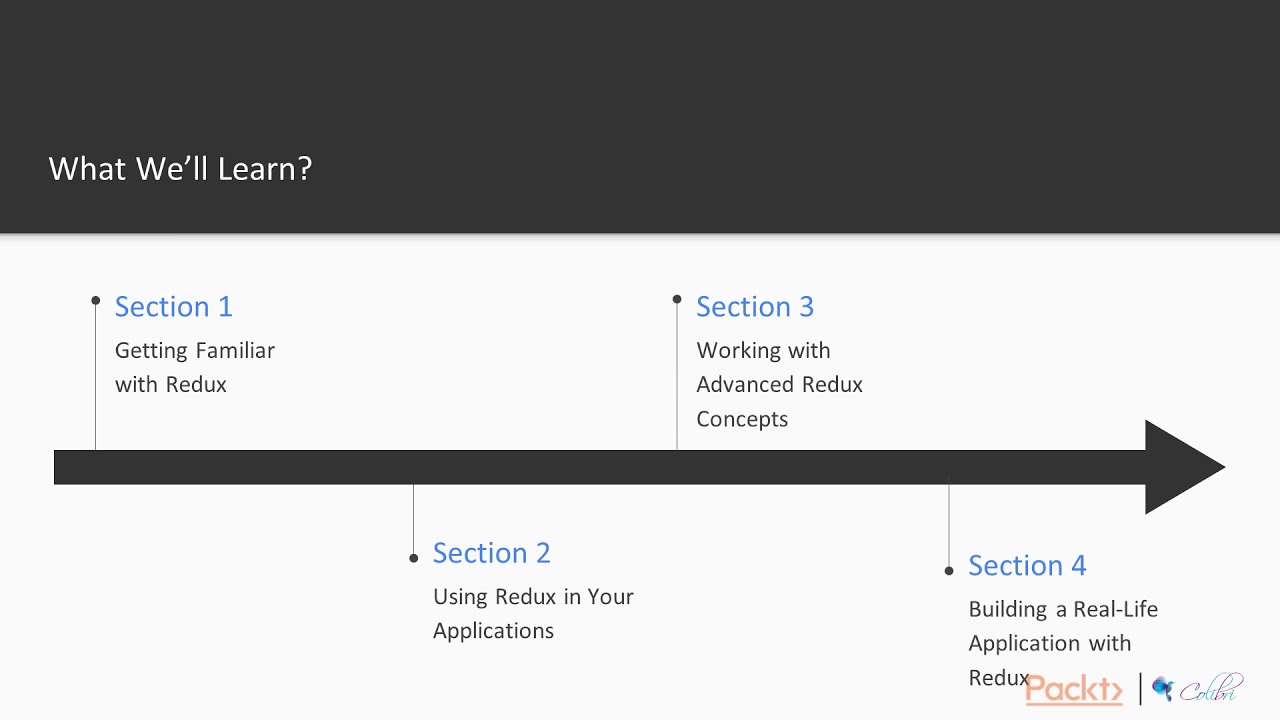Click the 'Getting Familiar with Redux' text

(x=195, y=367)
